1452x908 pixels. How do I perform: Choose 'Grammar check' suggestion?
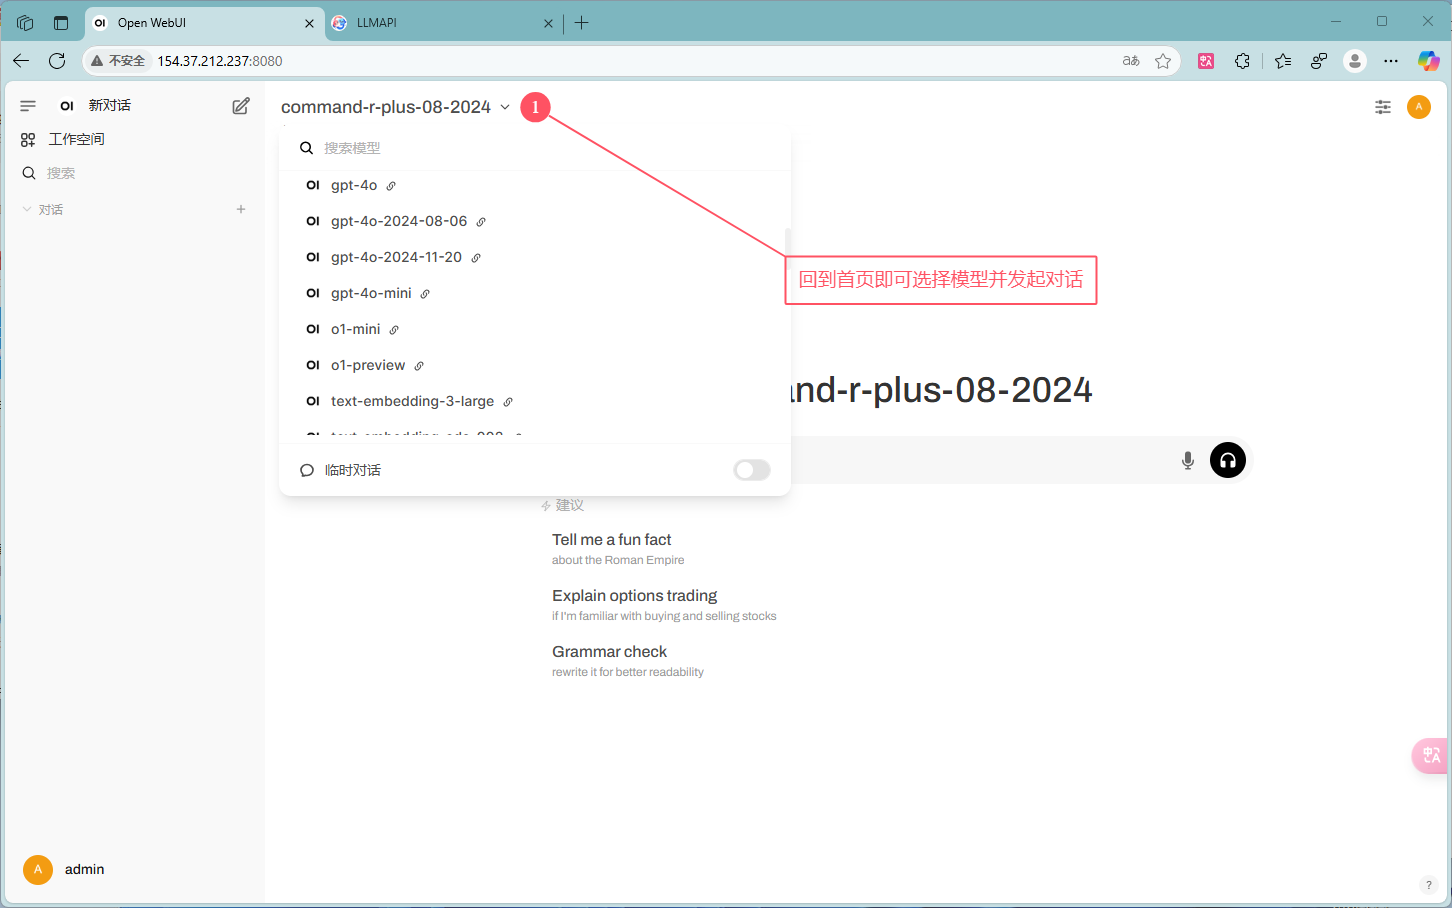coord(628,660)
